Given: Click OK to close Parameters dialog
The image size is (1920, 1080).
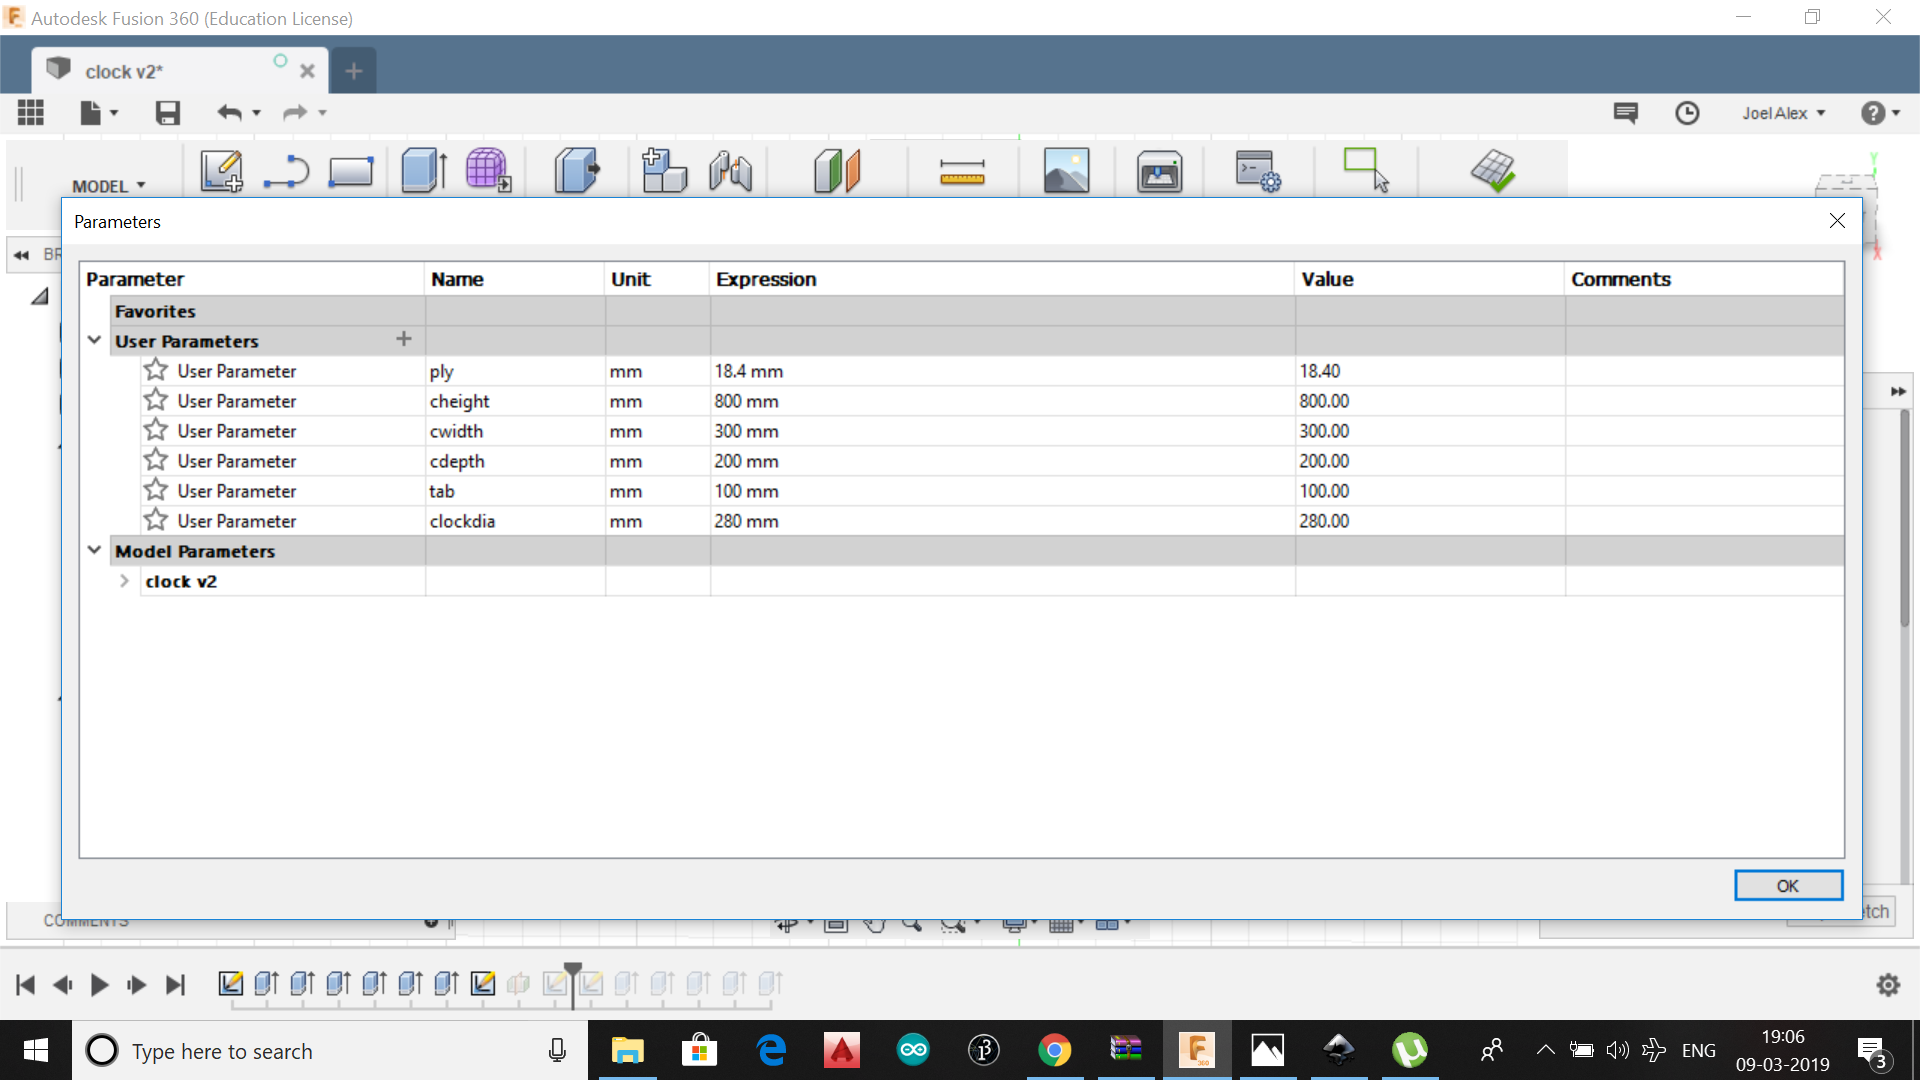Looking at the screenshot, I should [1787, 886].
